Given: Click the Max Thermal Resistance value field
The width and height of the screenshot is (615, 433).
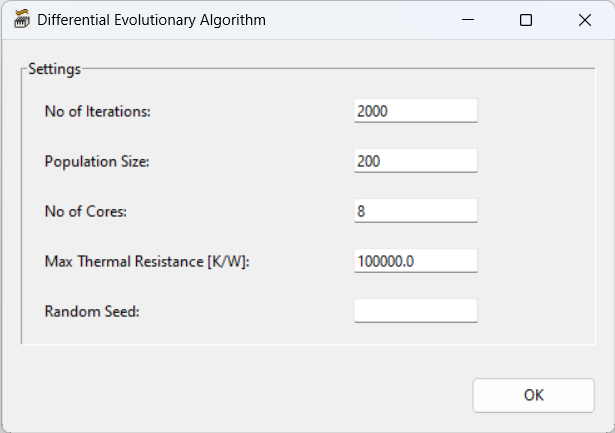Looking at the screenshot, I should (x=416, y=261).
